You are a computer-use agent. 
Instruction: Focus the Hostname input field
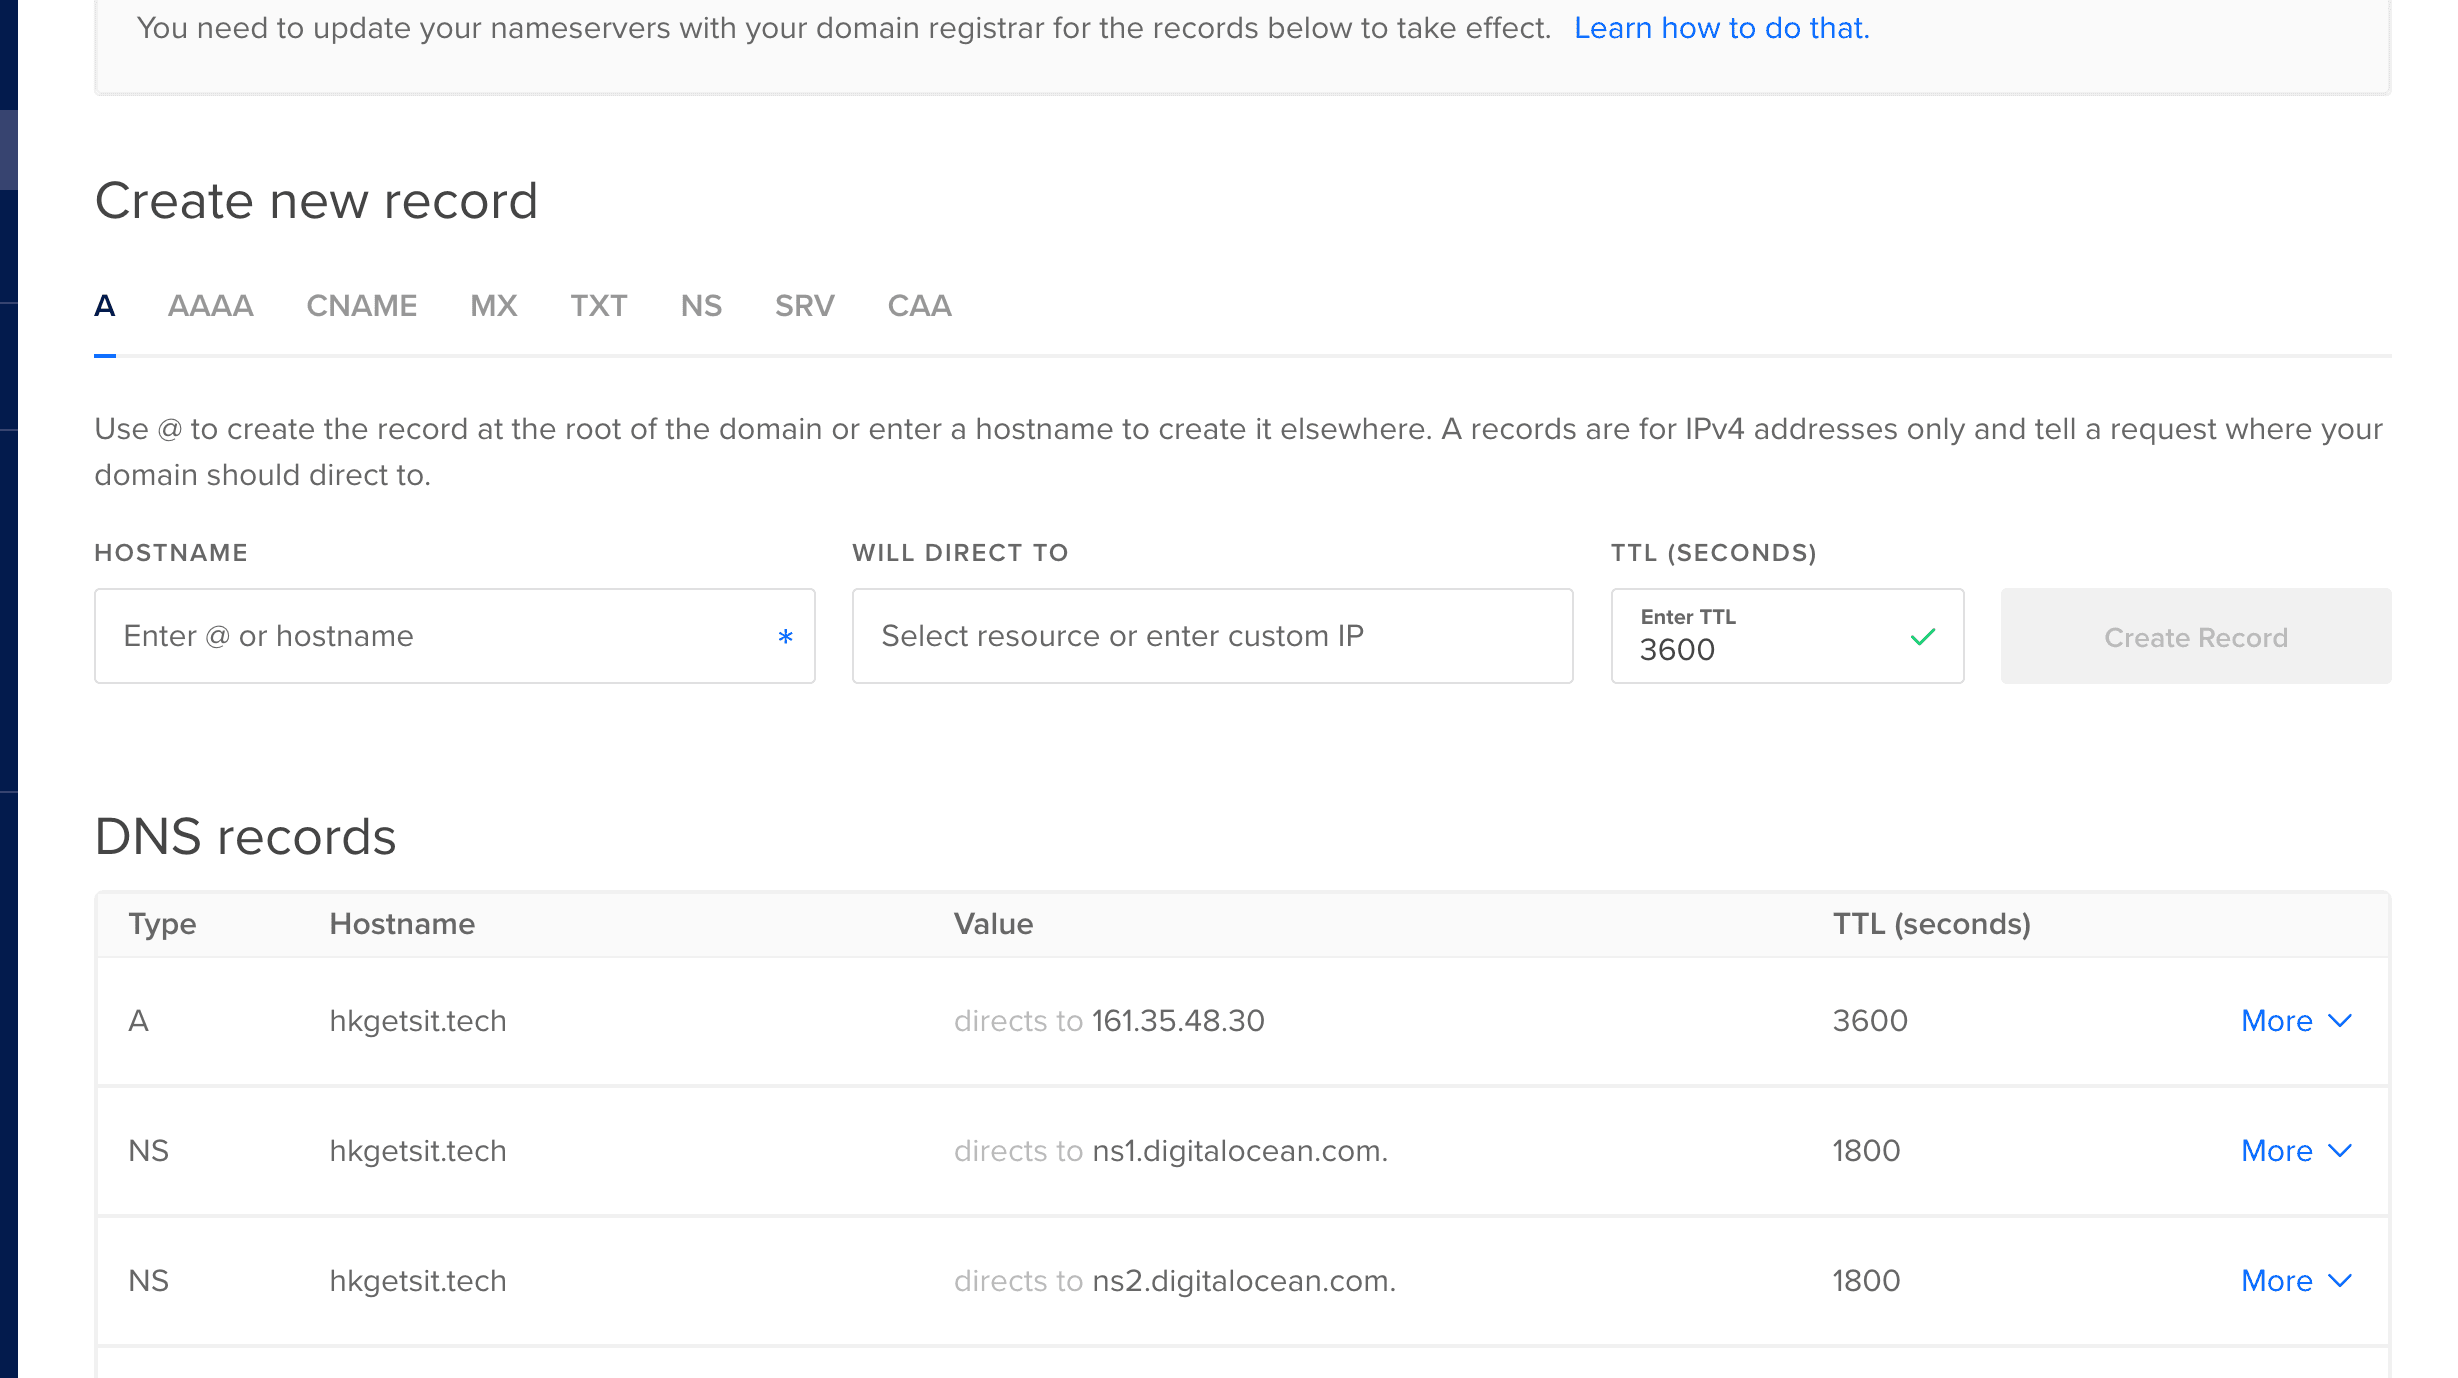tap(455, 636)
